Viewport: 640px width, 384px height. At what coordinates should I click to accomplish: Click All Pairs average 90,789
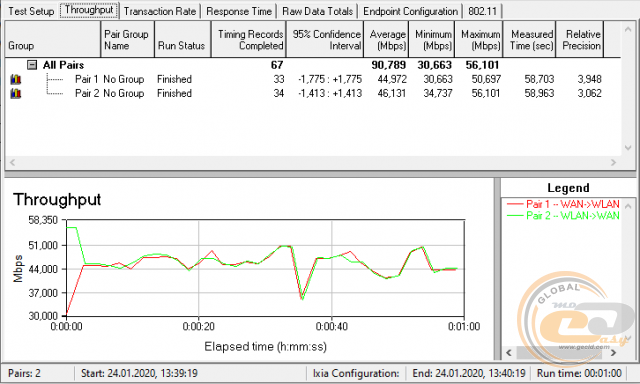click(388, 65)
